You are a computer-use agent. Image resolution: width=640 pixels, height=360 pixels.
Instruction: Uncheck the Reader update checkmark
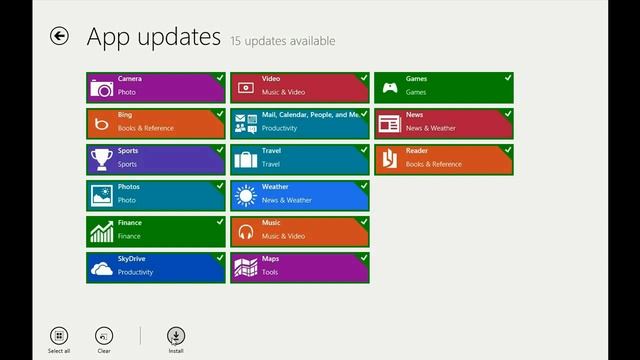coord(508,149)
